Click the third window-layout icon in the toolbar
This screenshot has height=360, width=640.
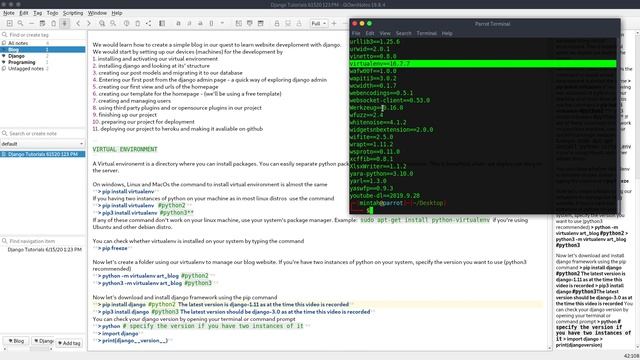[x=261, y=24]
